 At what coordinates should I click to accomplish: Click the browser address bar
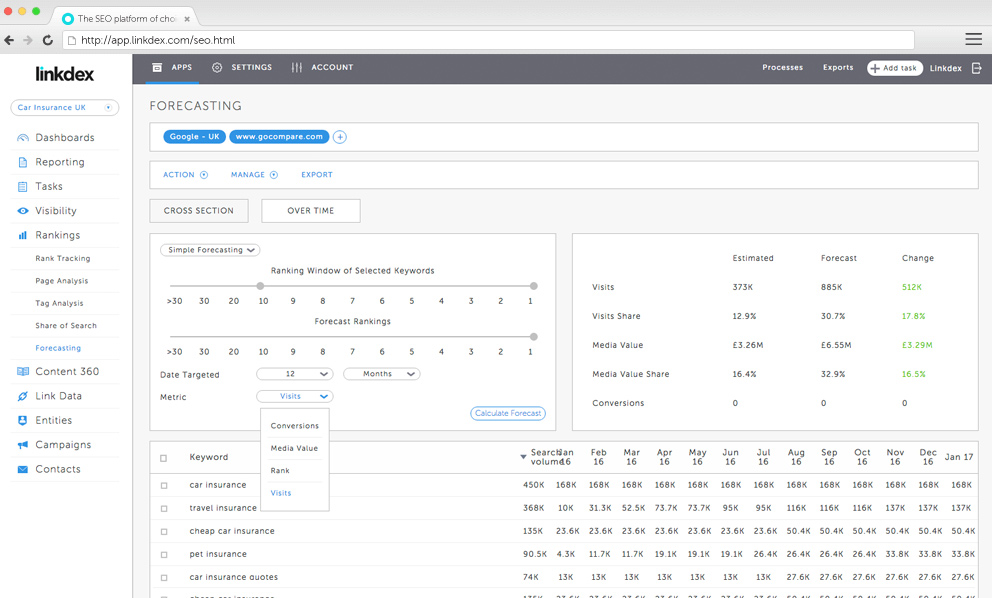point(488,40)
